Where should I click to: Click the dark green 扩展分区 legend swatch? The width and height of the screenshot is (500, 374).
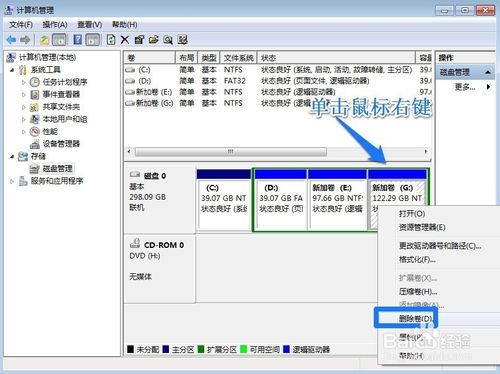(x=201, y=349)
